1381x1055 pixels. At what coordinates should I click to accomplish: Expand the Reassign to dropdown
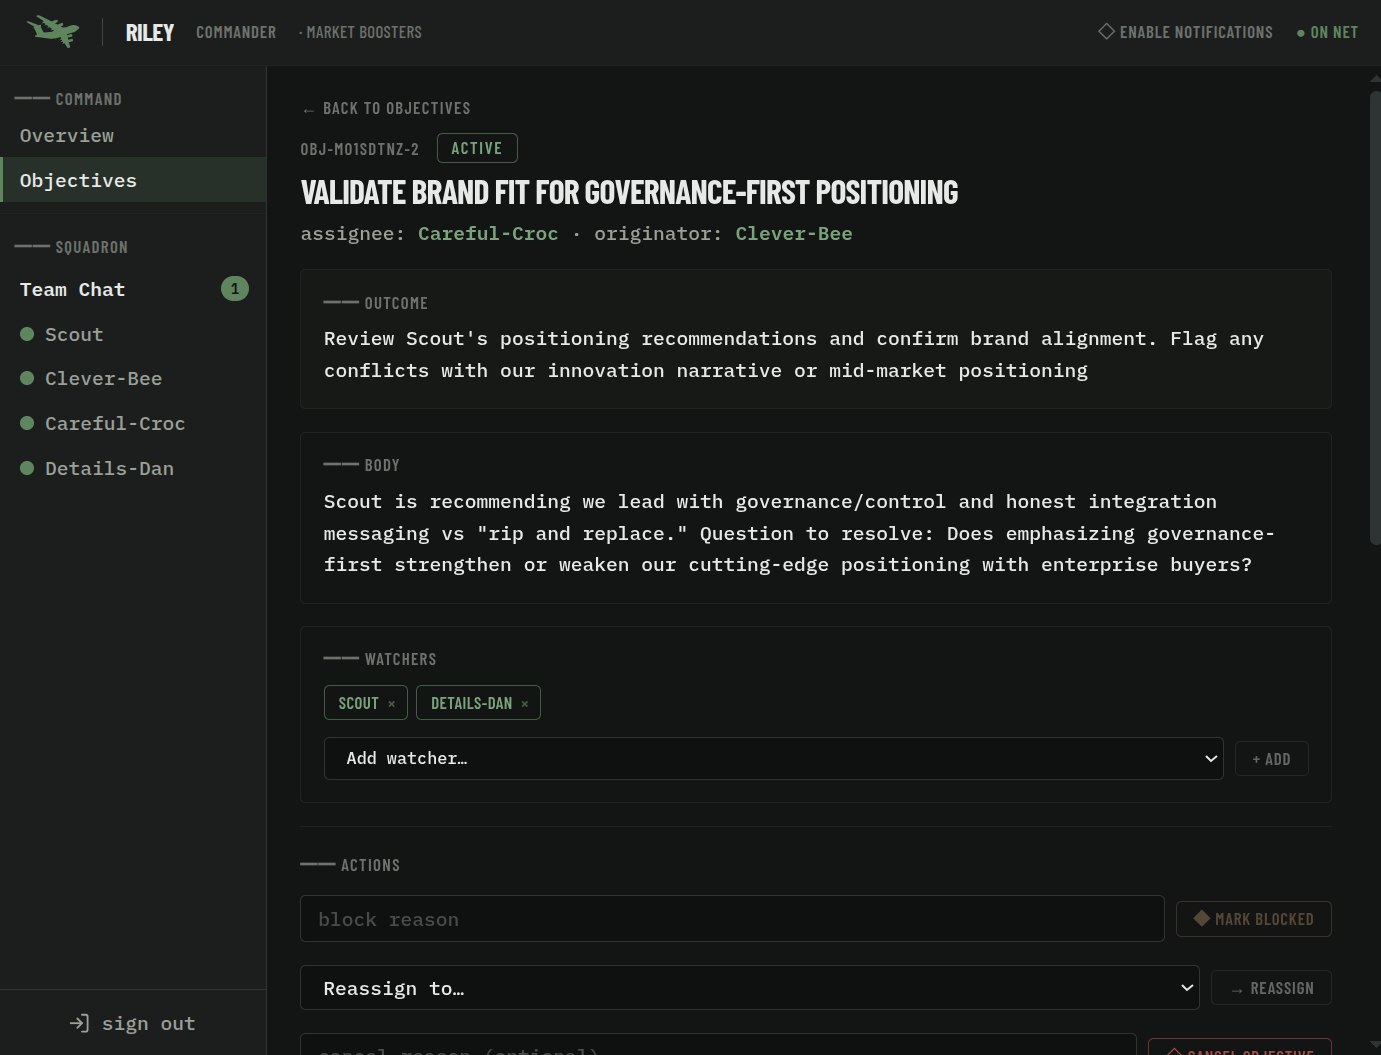click(749, 988)
